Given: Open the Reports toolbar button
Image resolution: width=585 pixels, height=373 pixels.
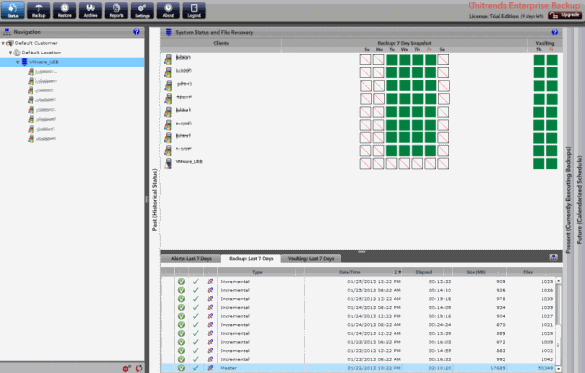Looking at the screenshot, I should click(x=116, y=10).
